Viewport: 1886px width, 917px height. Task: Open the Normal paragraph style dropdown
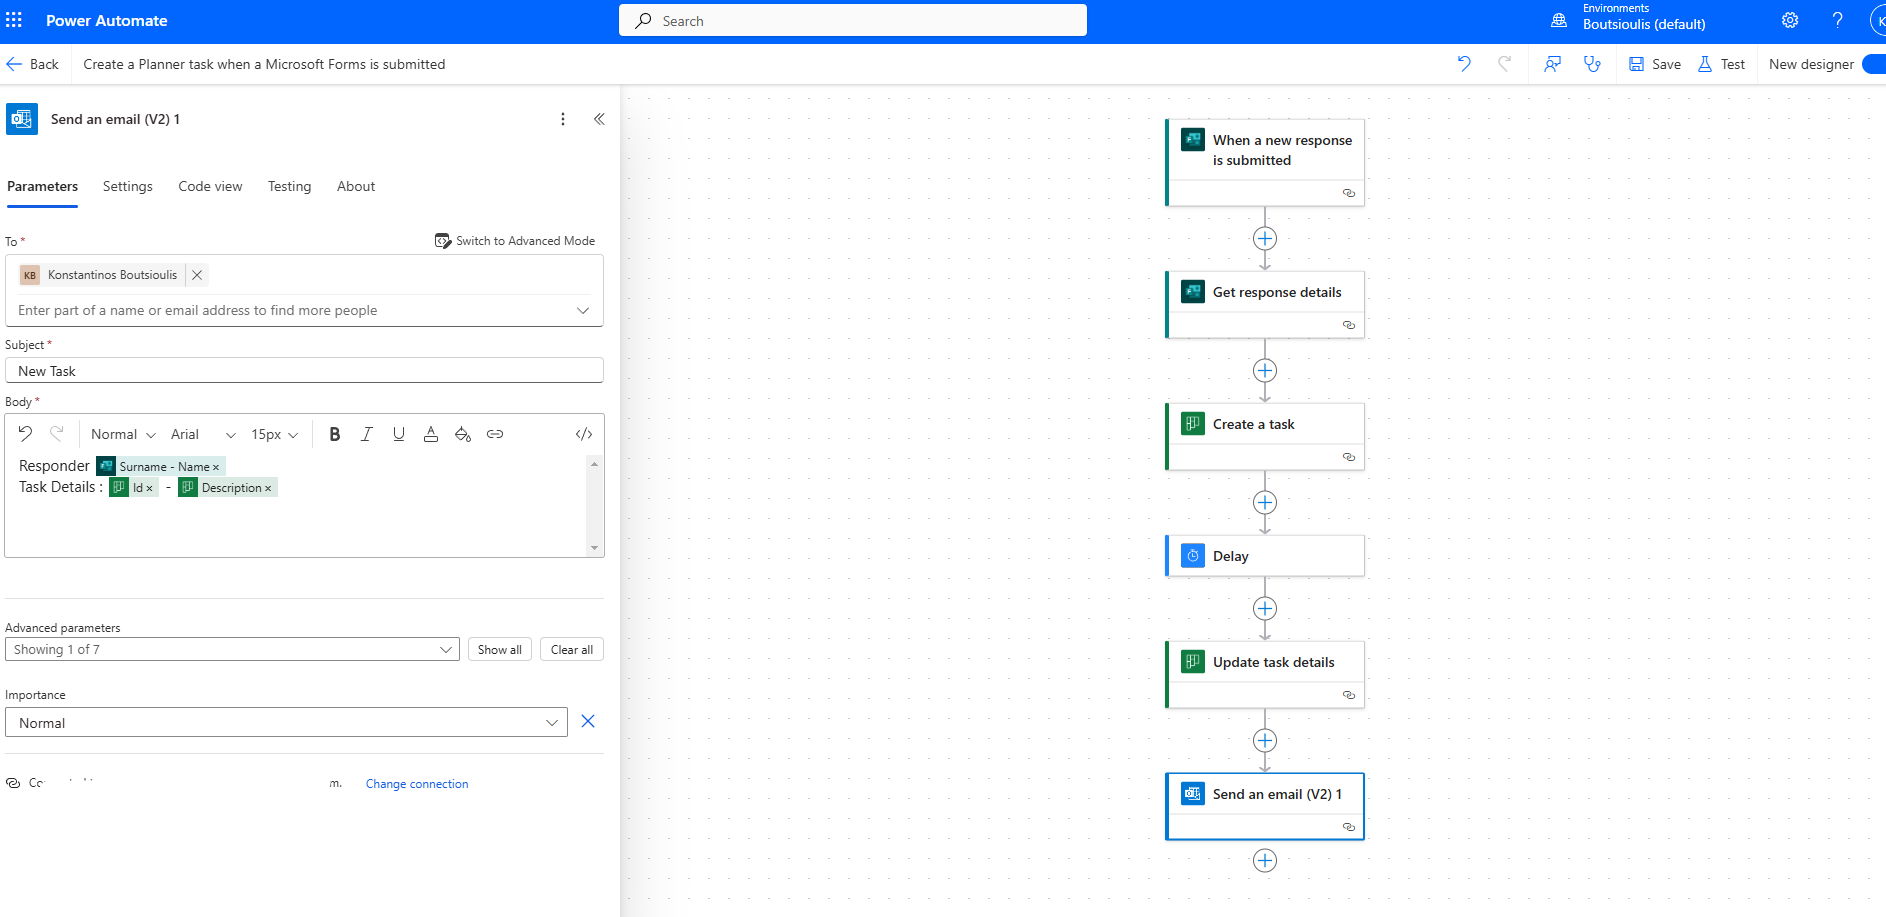click(x=123, y=434)
